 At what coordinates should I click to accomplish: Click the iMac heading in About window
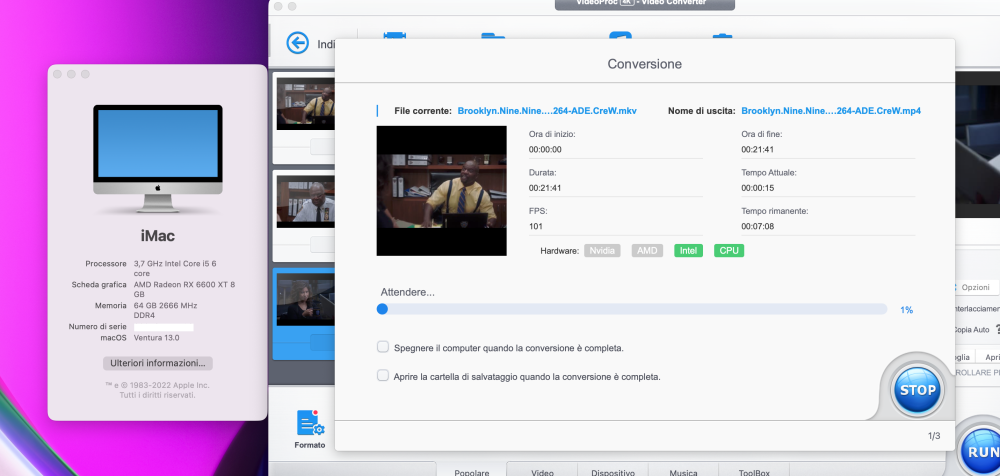click(x=158, y=236)
